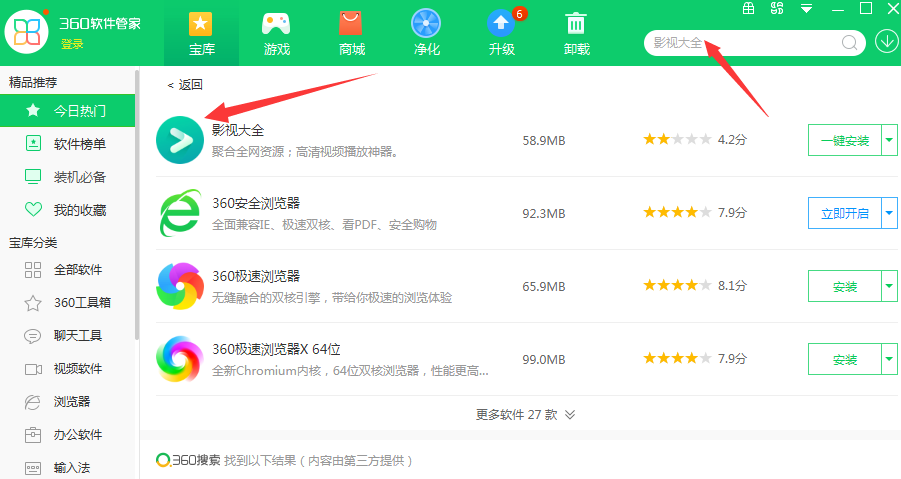901x479 pixels.
Task: Click the red notification dot on logo
Action: click(45, 12)
